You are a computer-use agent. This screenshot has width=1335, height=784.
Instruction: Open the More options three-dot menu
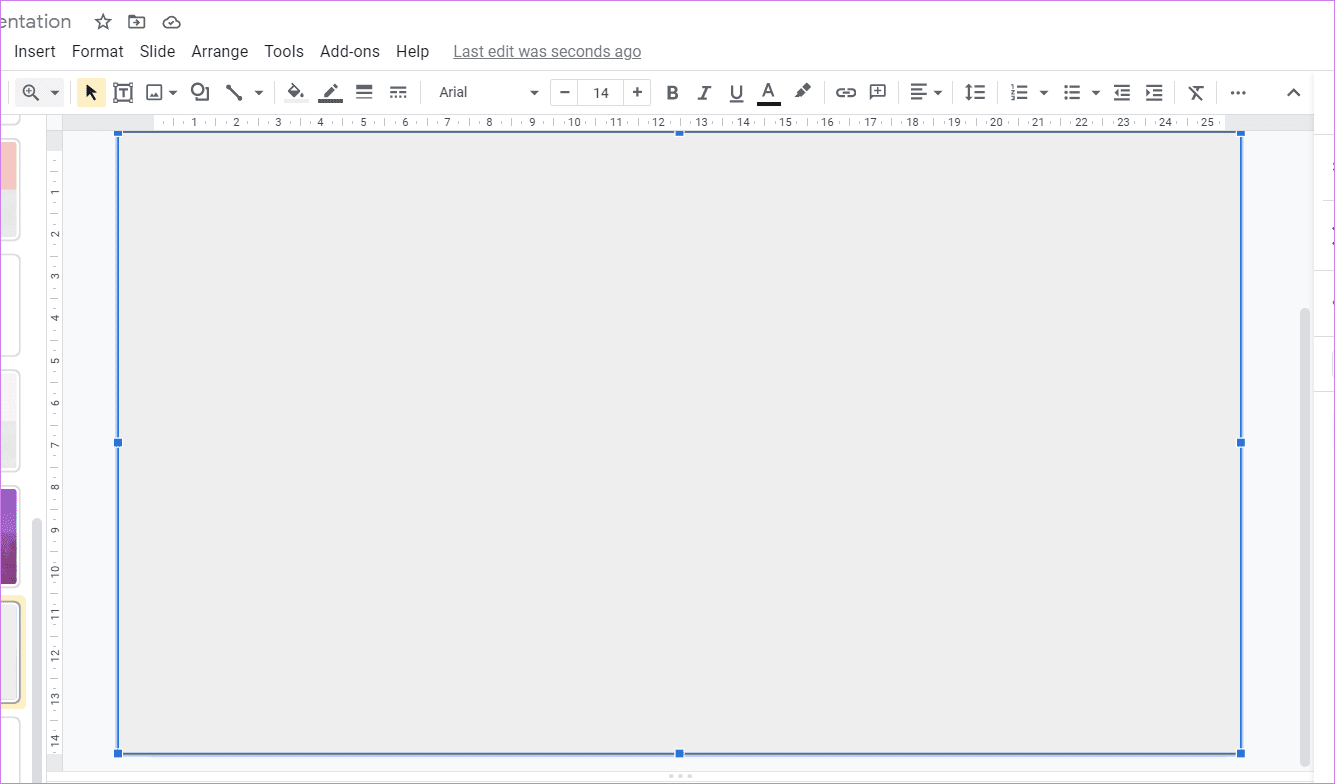pyautogui.click(x=1238, y=93)
